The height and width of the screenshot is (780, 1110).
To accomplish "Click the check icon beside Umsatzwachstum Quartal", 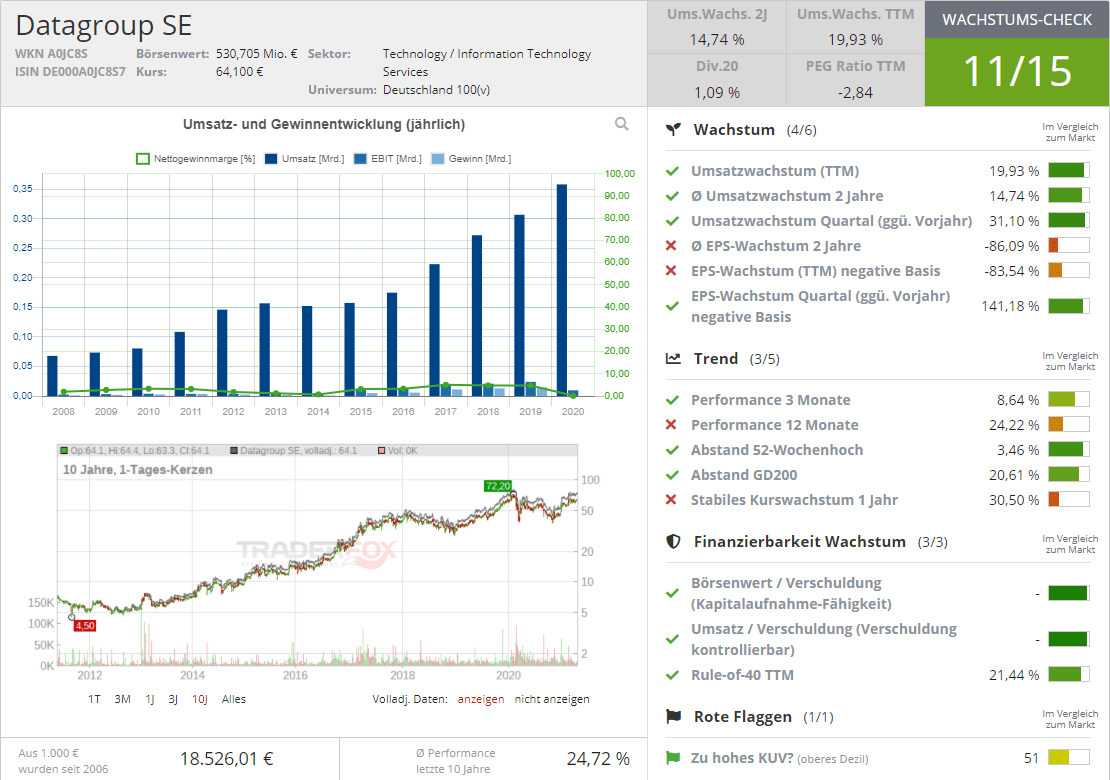I will click(x=673, y=221).
